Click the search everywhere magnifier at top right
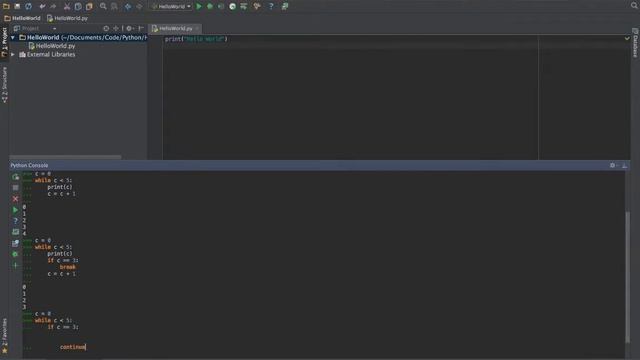 click(634, 6)
